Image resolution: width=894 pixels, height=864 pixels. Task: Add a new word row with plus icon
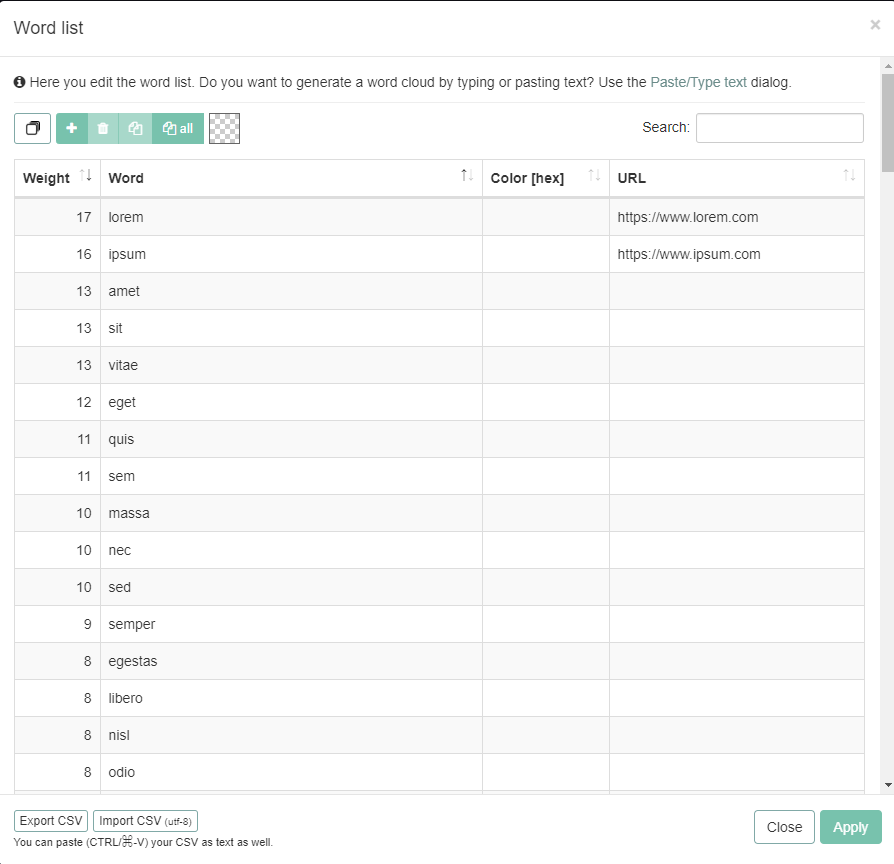click(x=72, y=128)
